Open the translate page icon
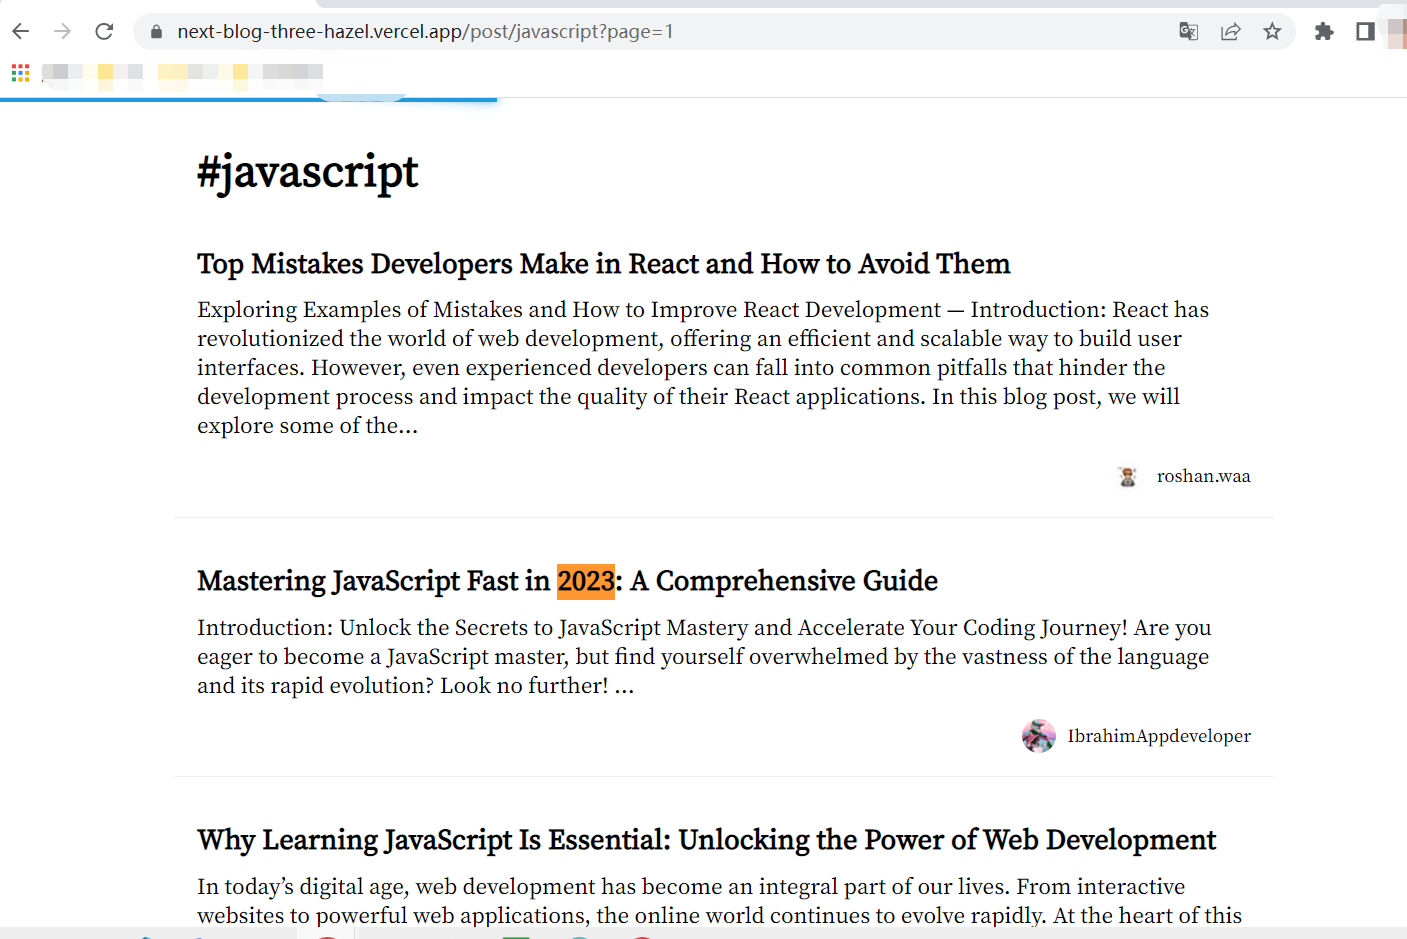This screenshot has height=939, width=1407. 1188,31
